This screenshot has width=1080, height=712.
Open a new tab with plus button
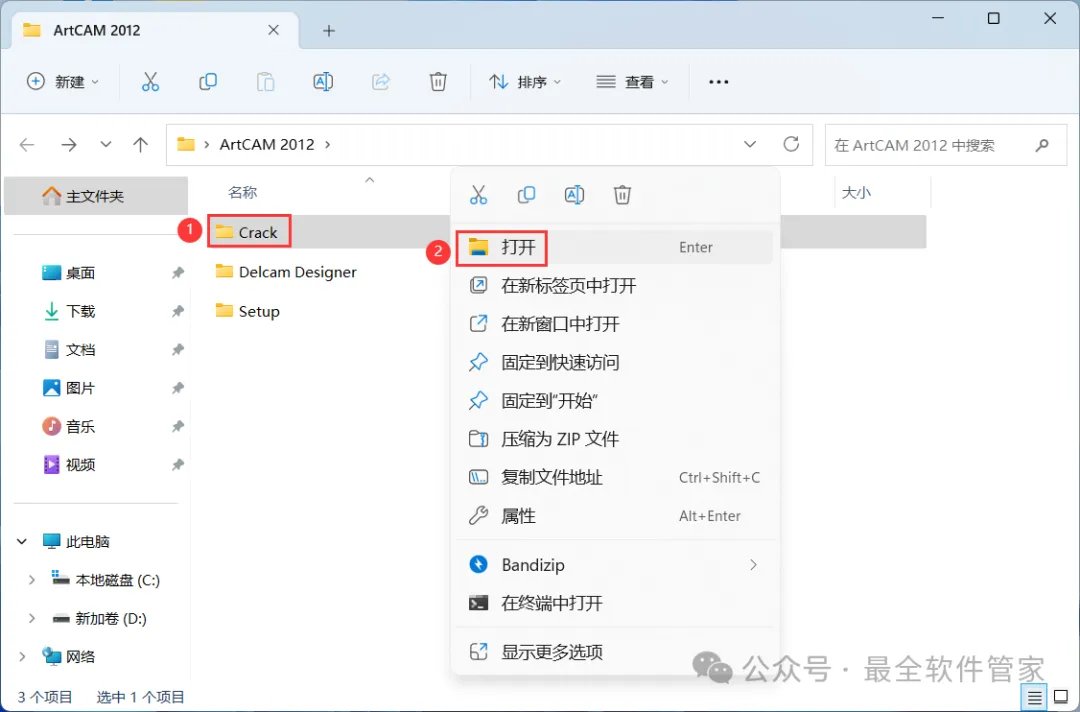pos(329,31)
